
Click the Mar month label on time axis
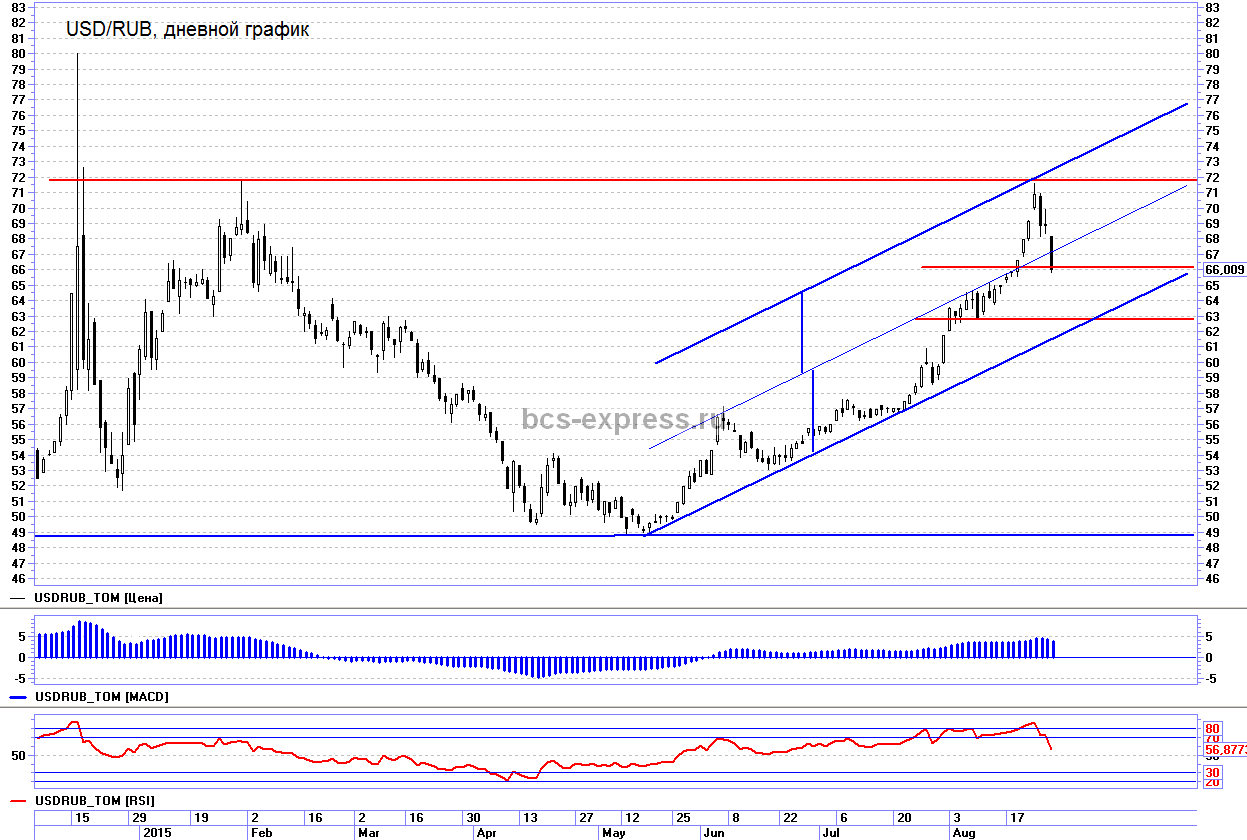pyautogui.click(x=368, y=832)
